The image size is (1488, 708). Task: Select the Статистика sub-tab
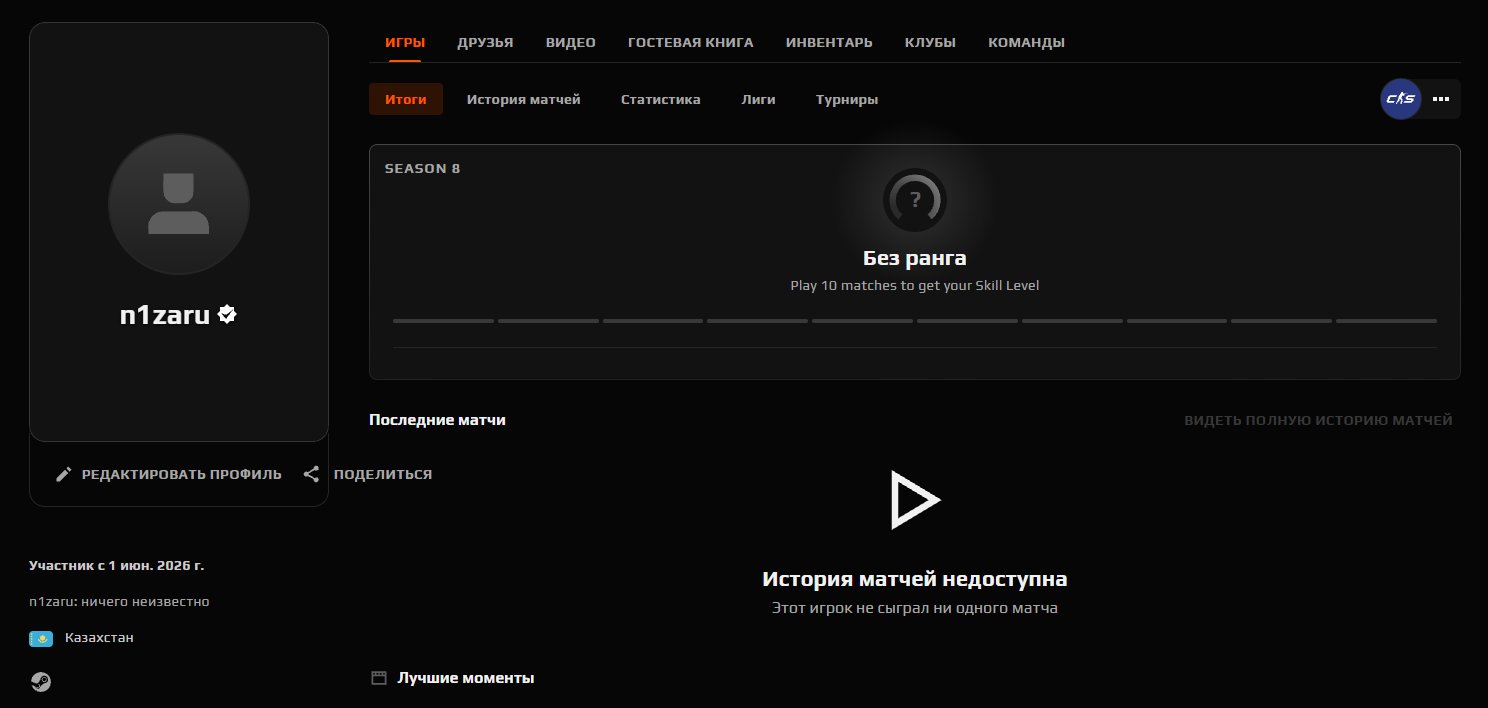[x=660, y=99]
